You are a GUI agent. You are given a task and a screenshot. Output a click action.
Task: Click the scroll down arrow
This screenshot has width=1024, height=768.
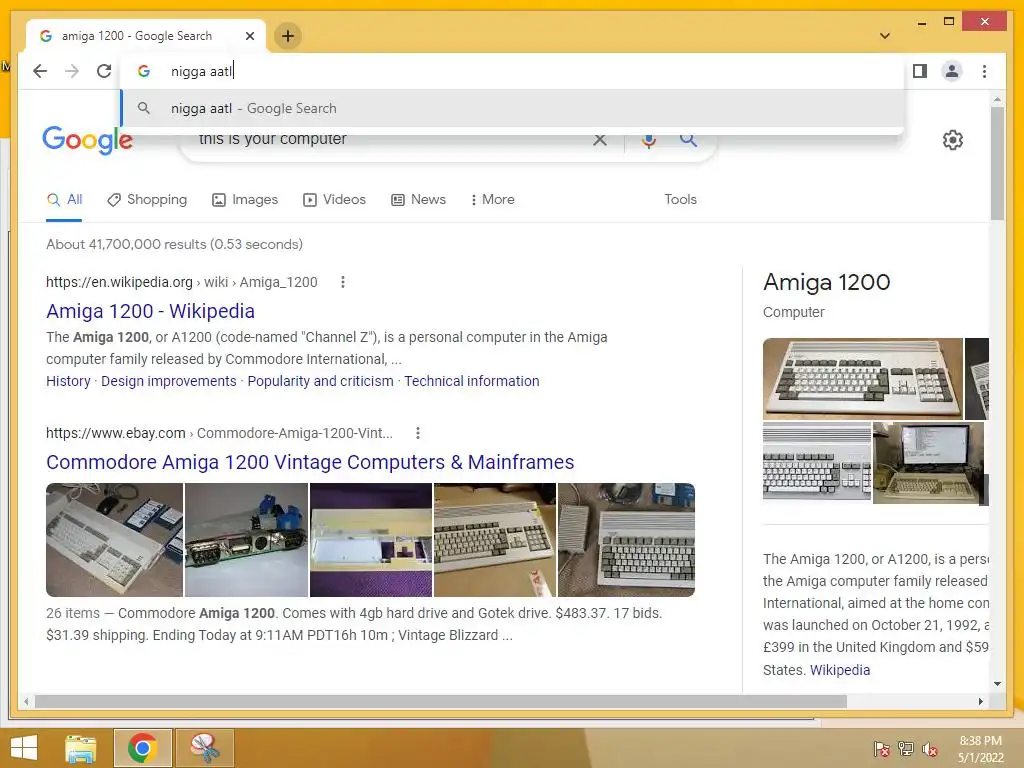tap(997, 684)
